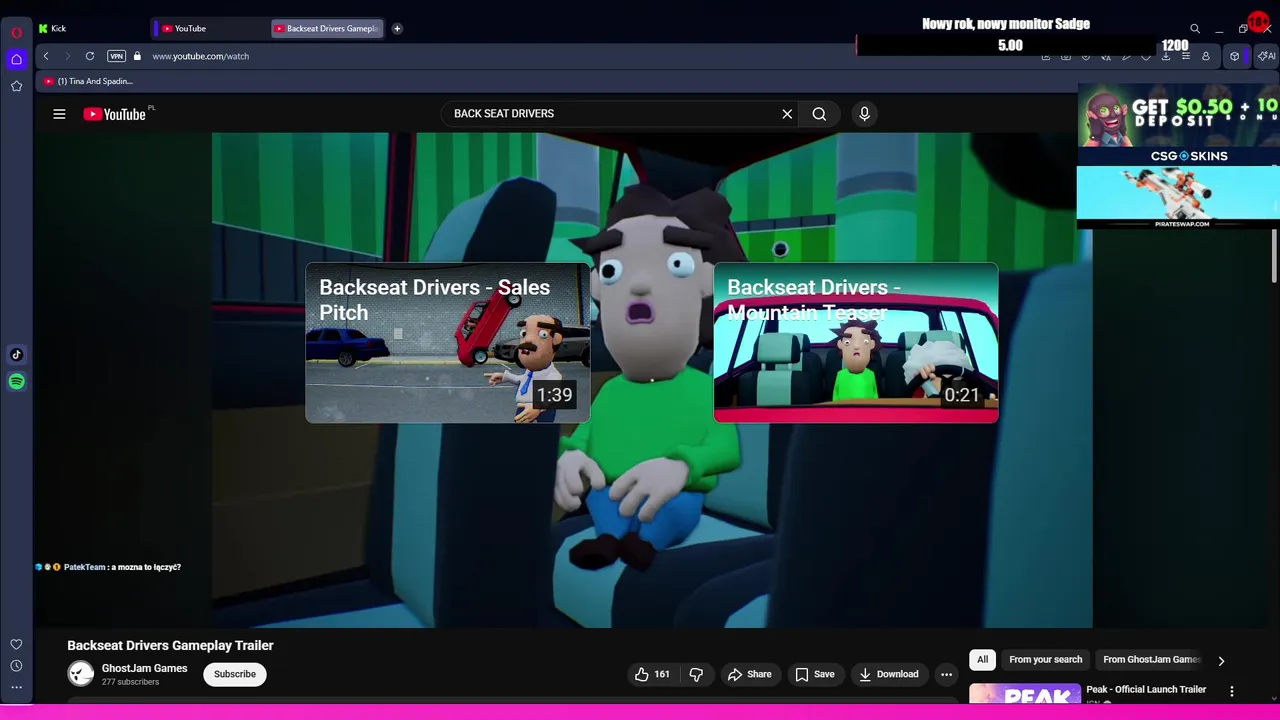Image resolution: width=1280 pixels, height=720 pixels.
Task: Open the browser profile icon
Action: click(x=1206, y=56)
